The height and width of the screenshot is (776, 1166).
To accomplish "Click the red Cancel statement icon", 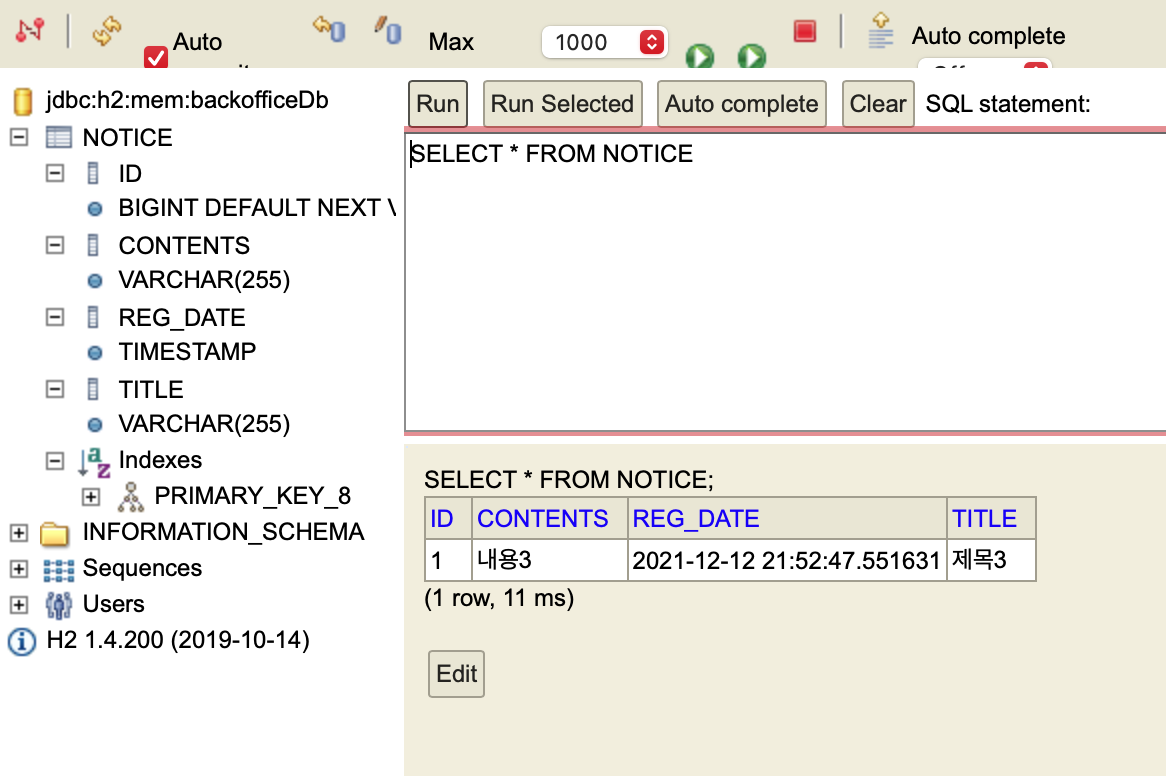I will point(805,31).
